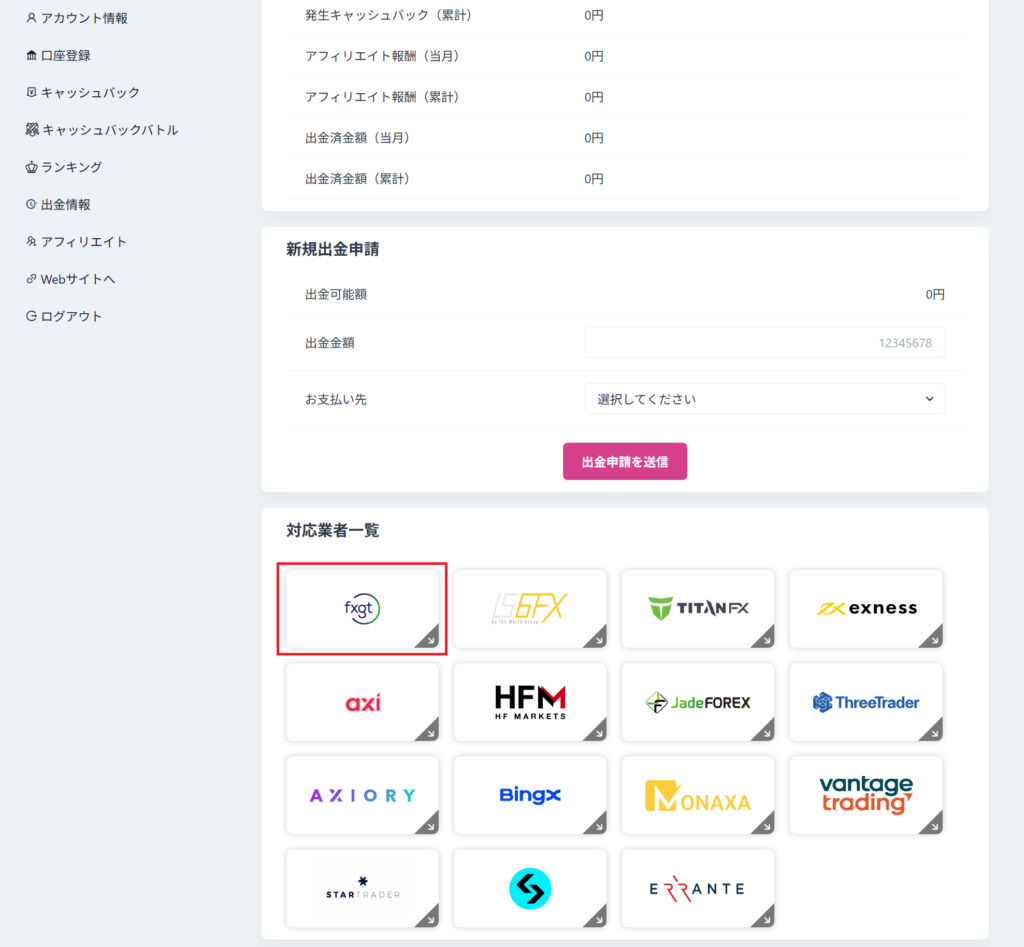Image resolution: width=1024 pixels, height=947 pixels.
Task: Open the IS6FX broker card
Action: coord(530,609)
